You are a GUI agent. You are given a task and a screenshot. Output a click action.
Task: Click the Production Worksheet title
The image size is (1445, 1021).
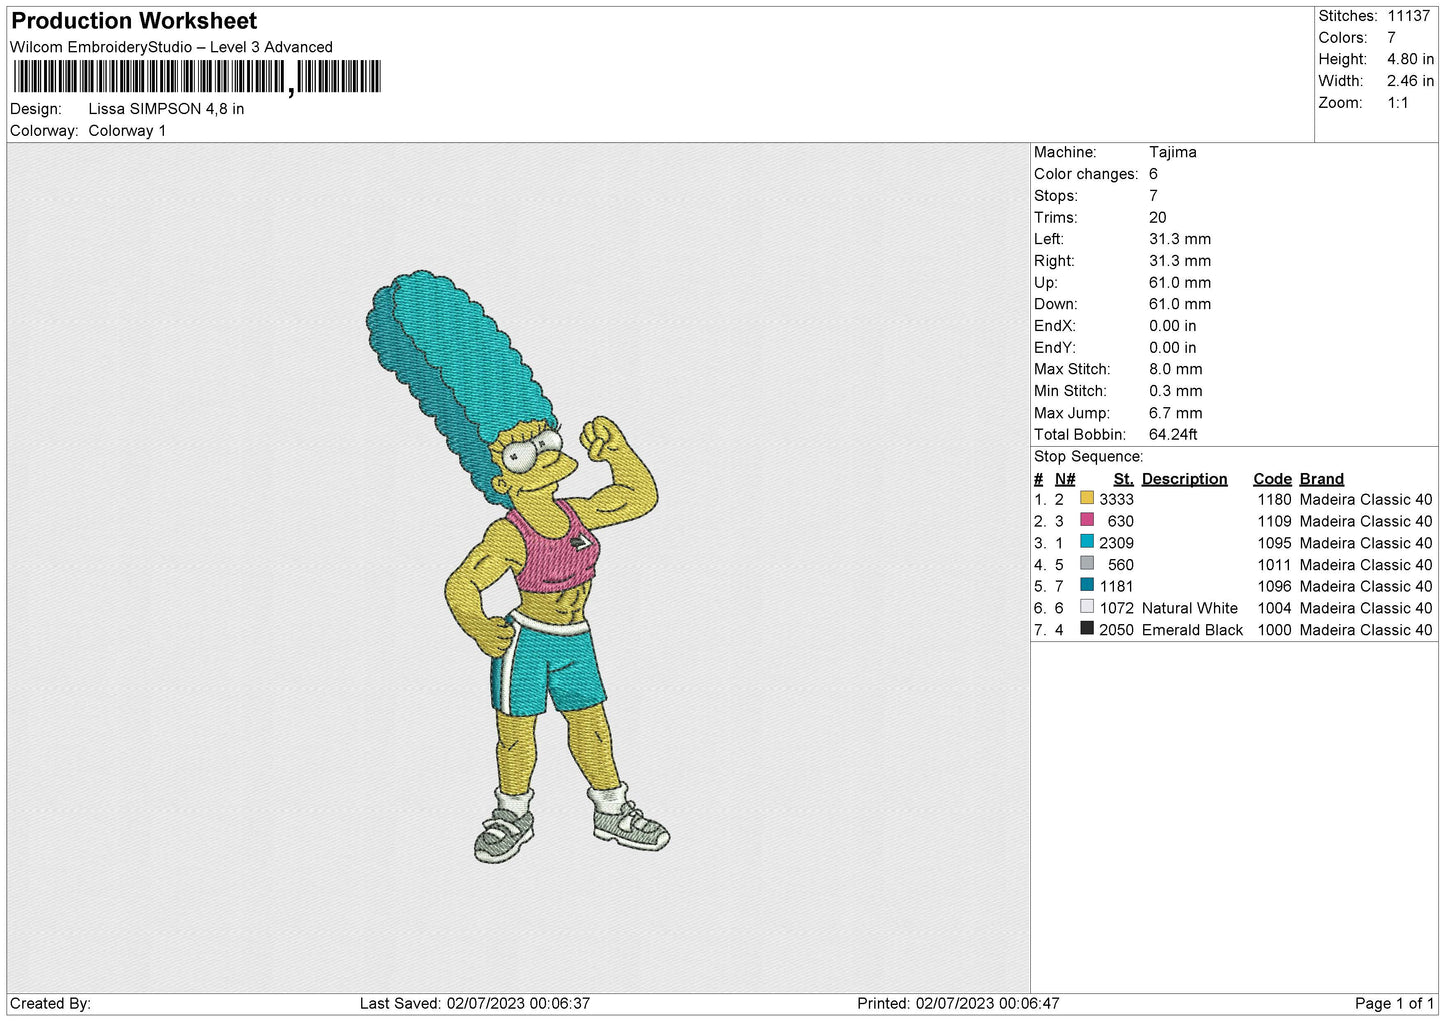(134, 21)
